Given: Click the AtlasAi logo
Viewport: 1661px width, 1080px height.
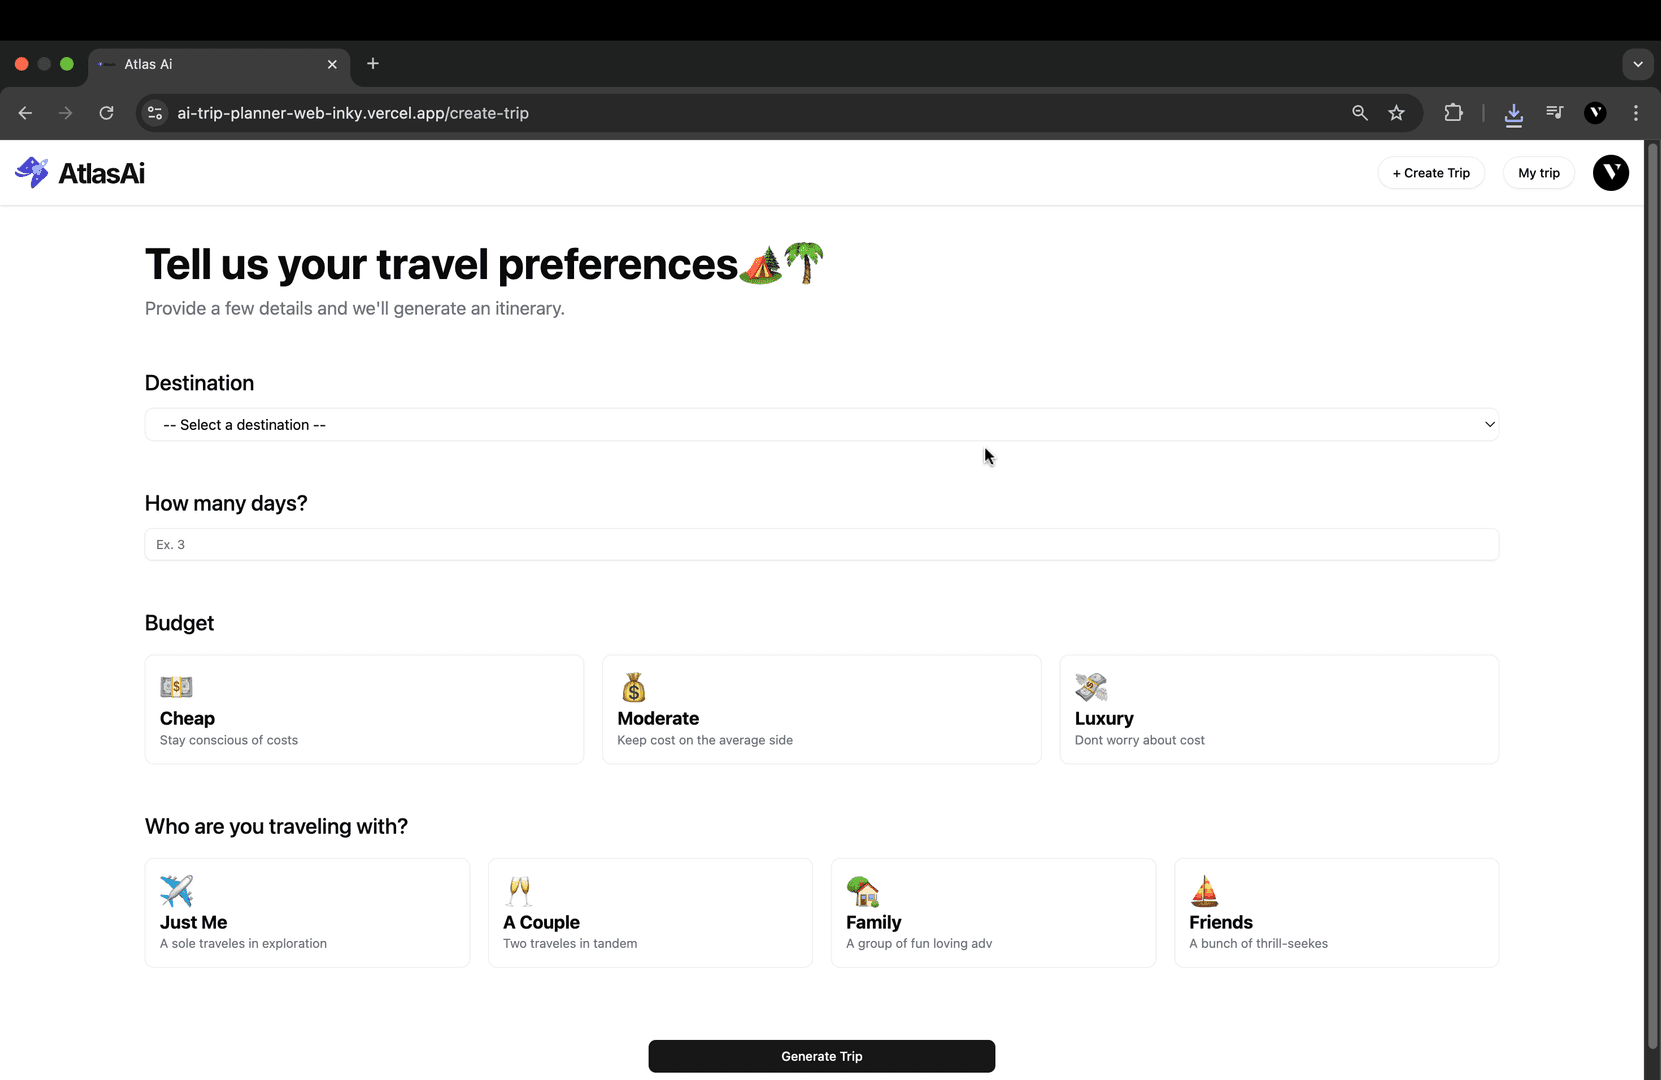Looking at the screenshot, I should (79, 172).
